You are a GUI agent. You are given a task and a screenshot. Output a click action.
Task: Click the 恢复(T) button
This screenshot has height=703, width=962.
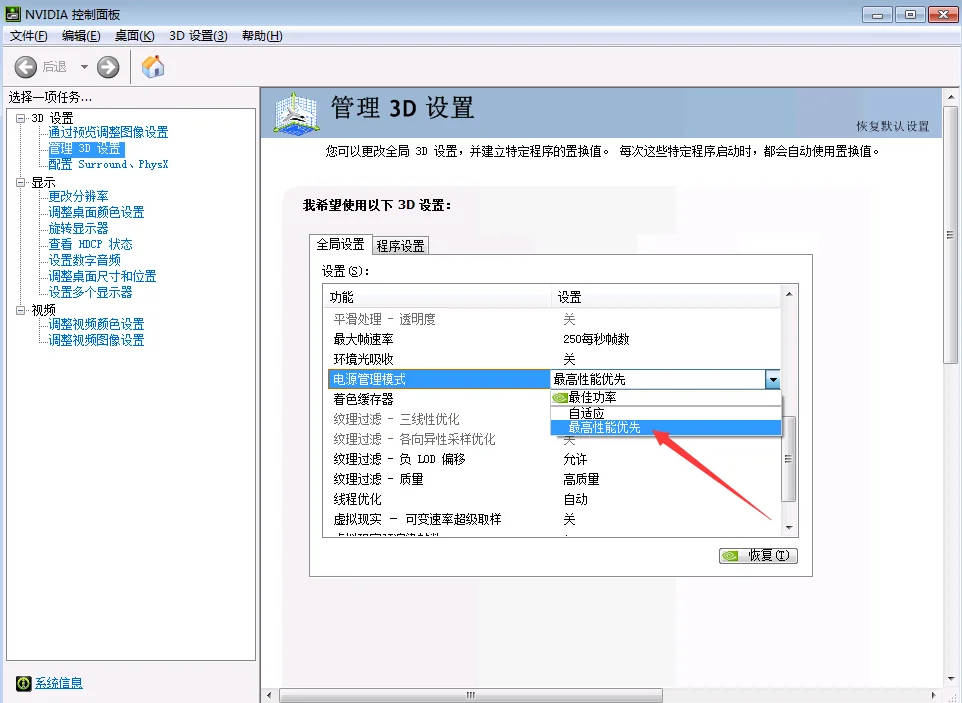tap(758, 556)
